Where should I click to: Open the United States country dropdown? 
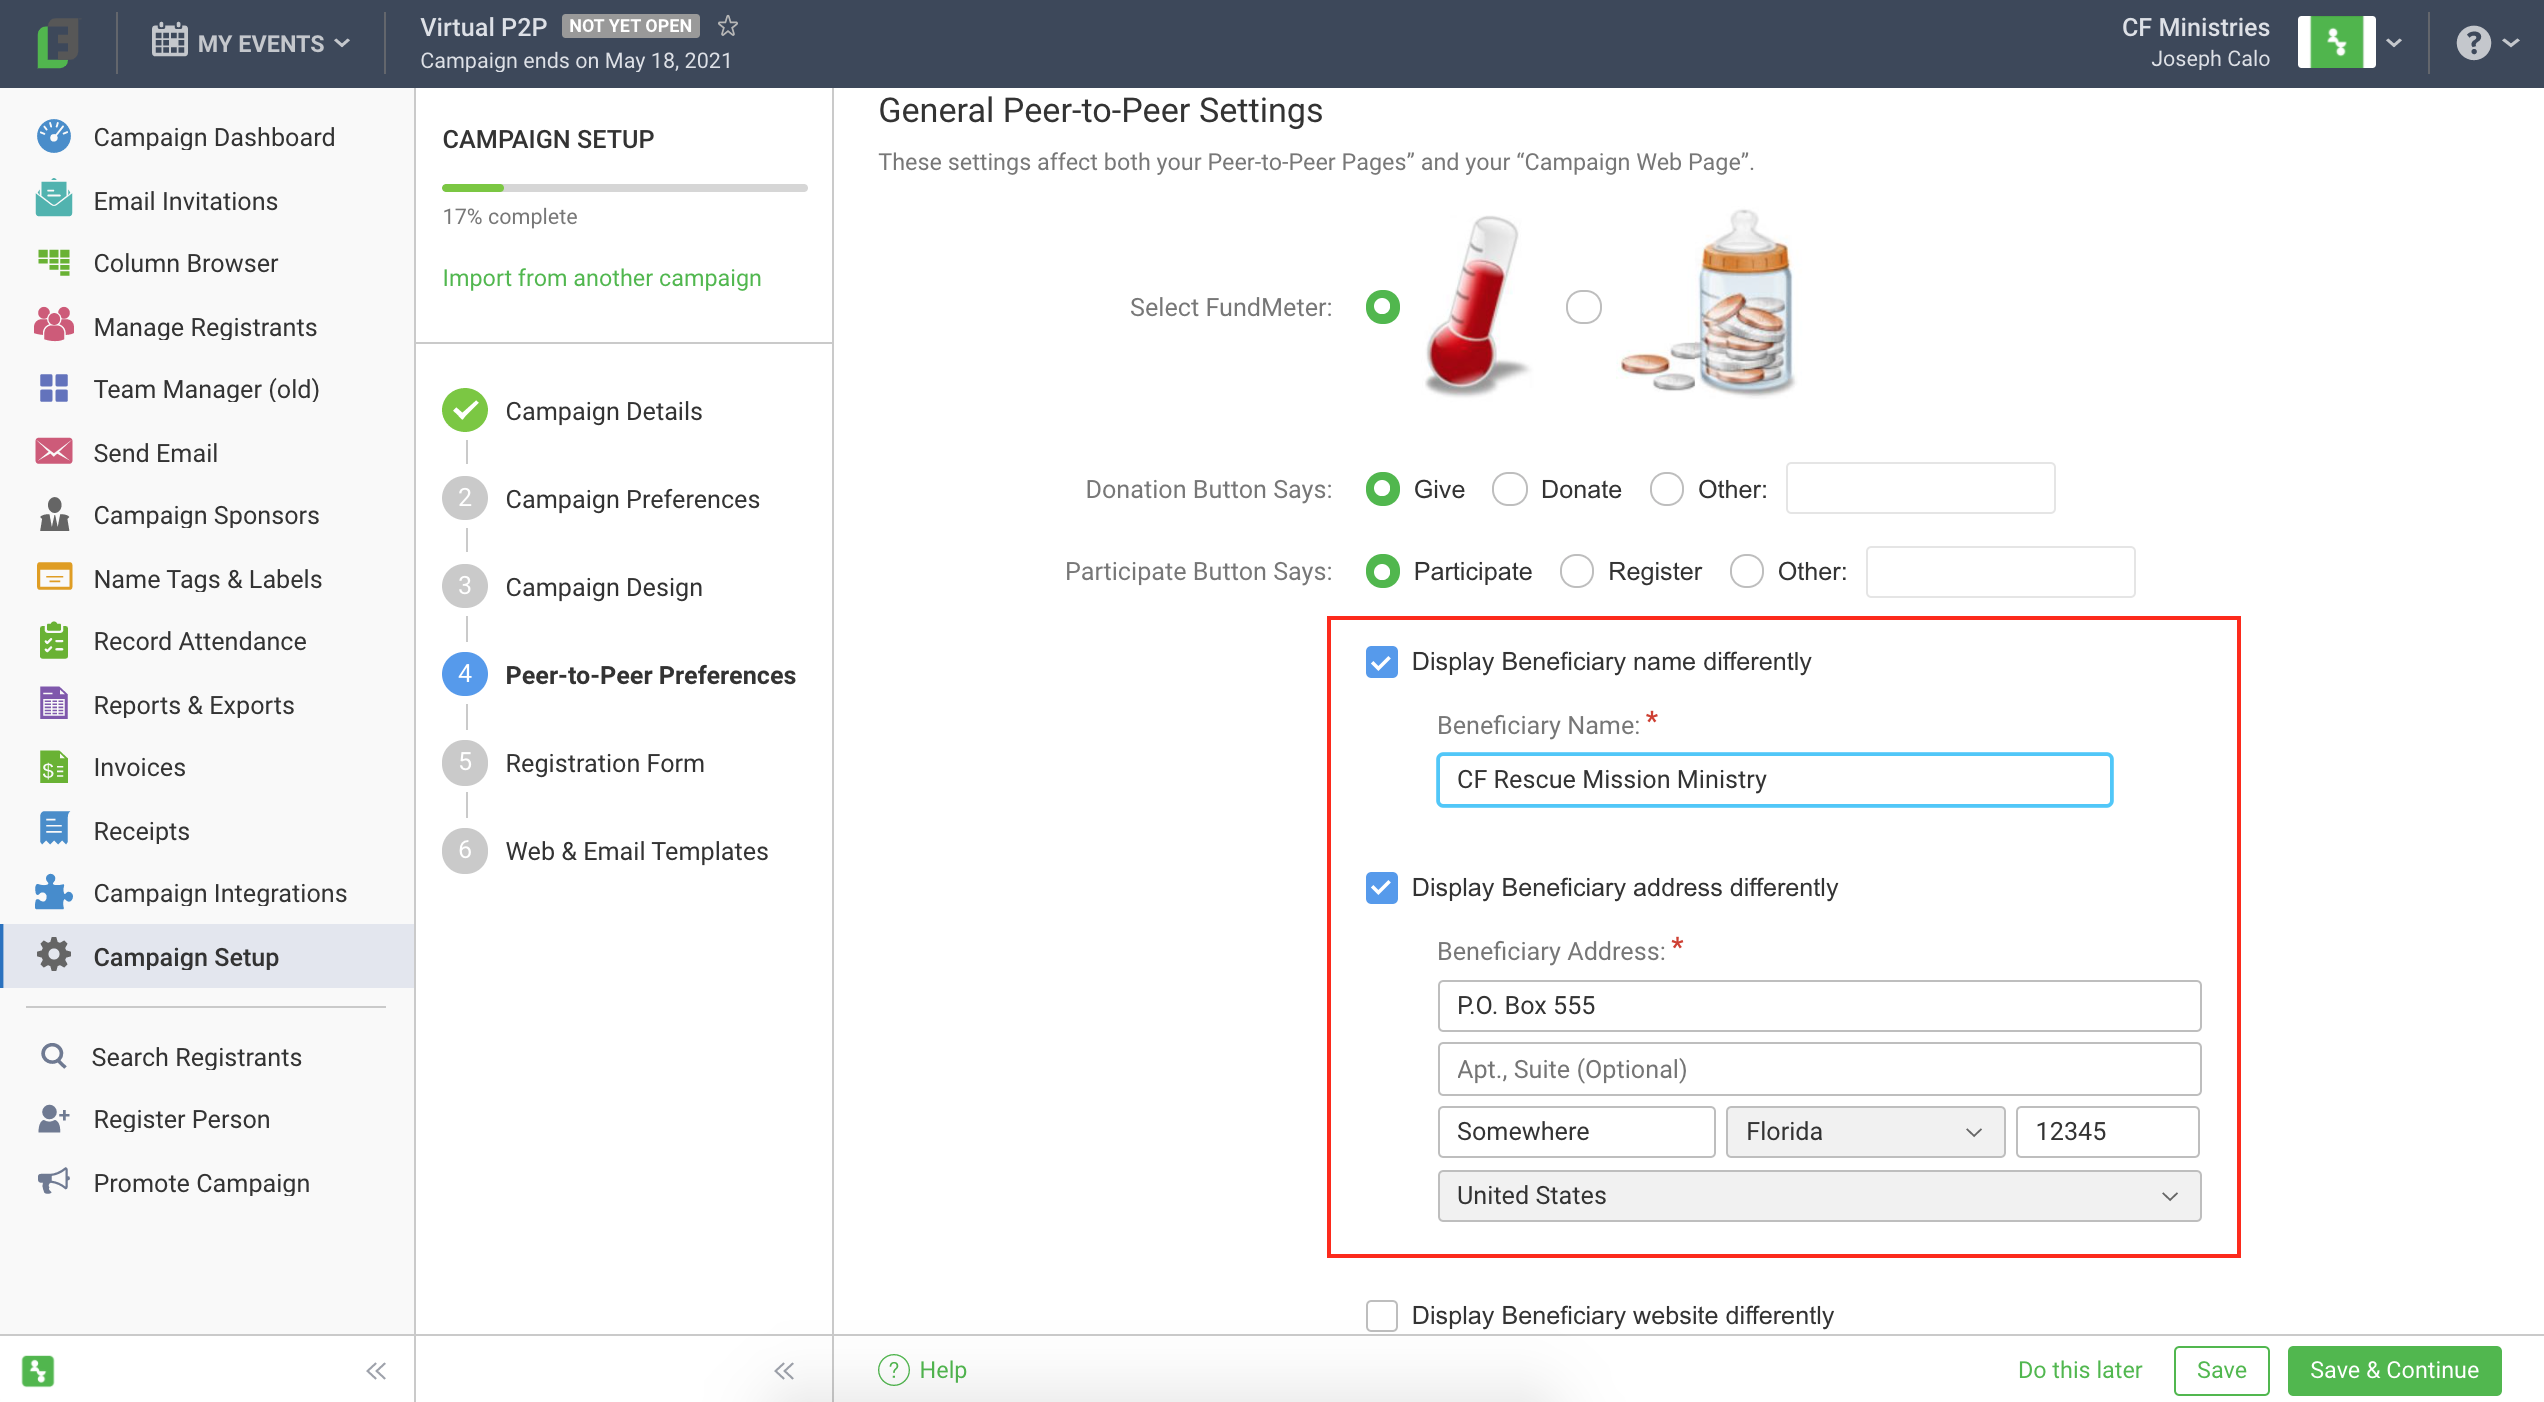(x=1818, y=1195)
